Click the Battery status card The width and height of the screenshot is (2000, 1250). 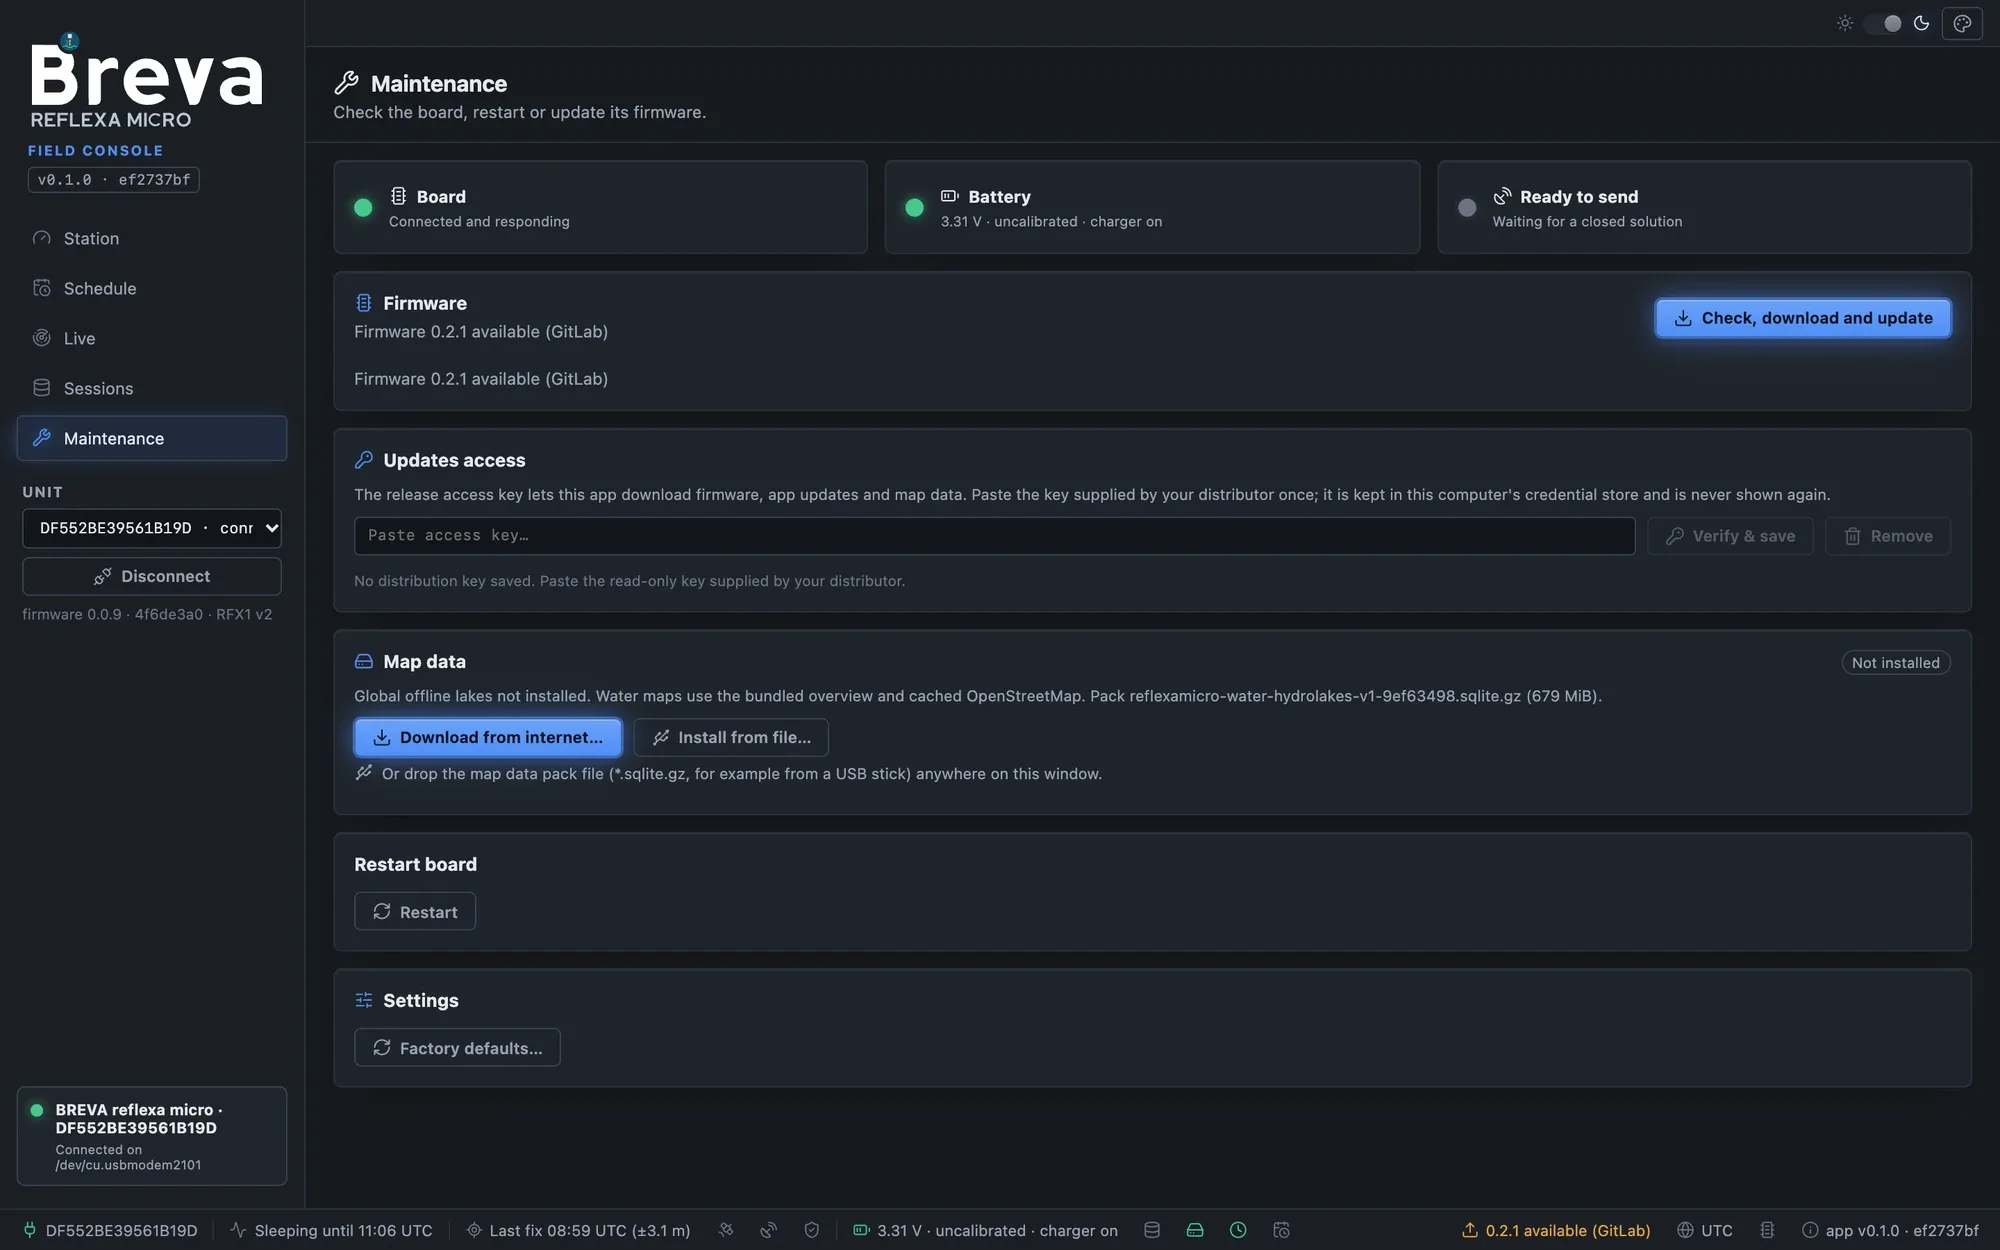click(x=1152, y=207)
